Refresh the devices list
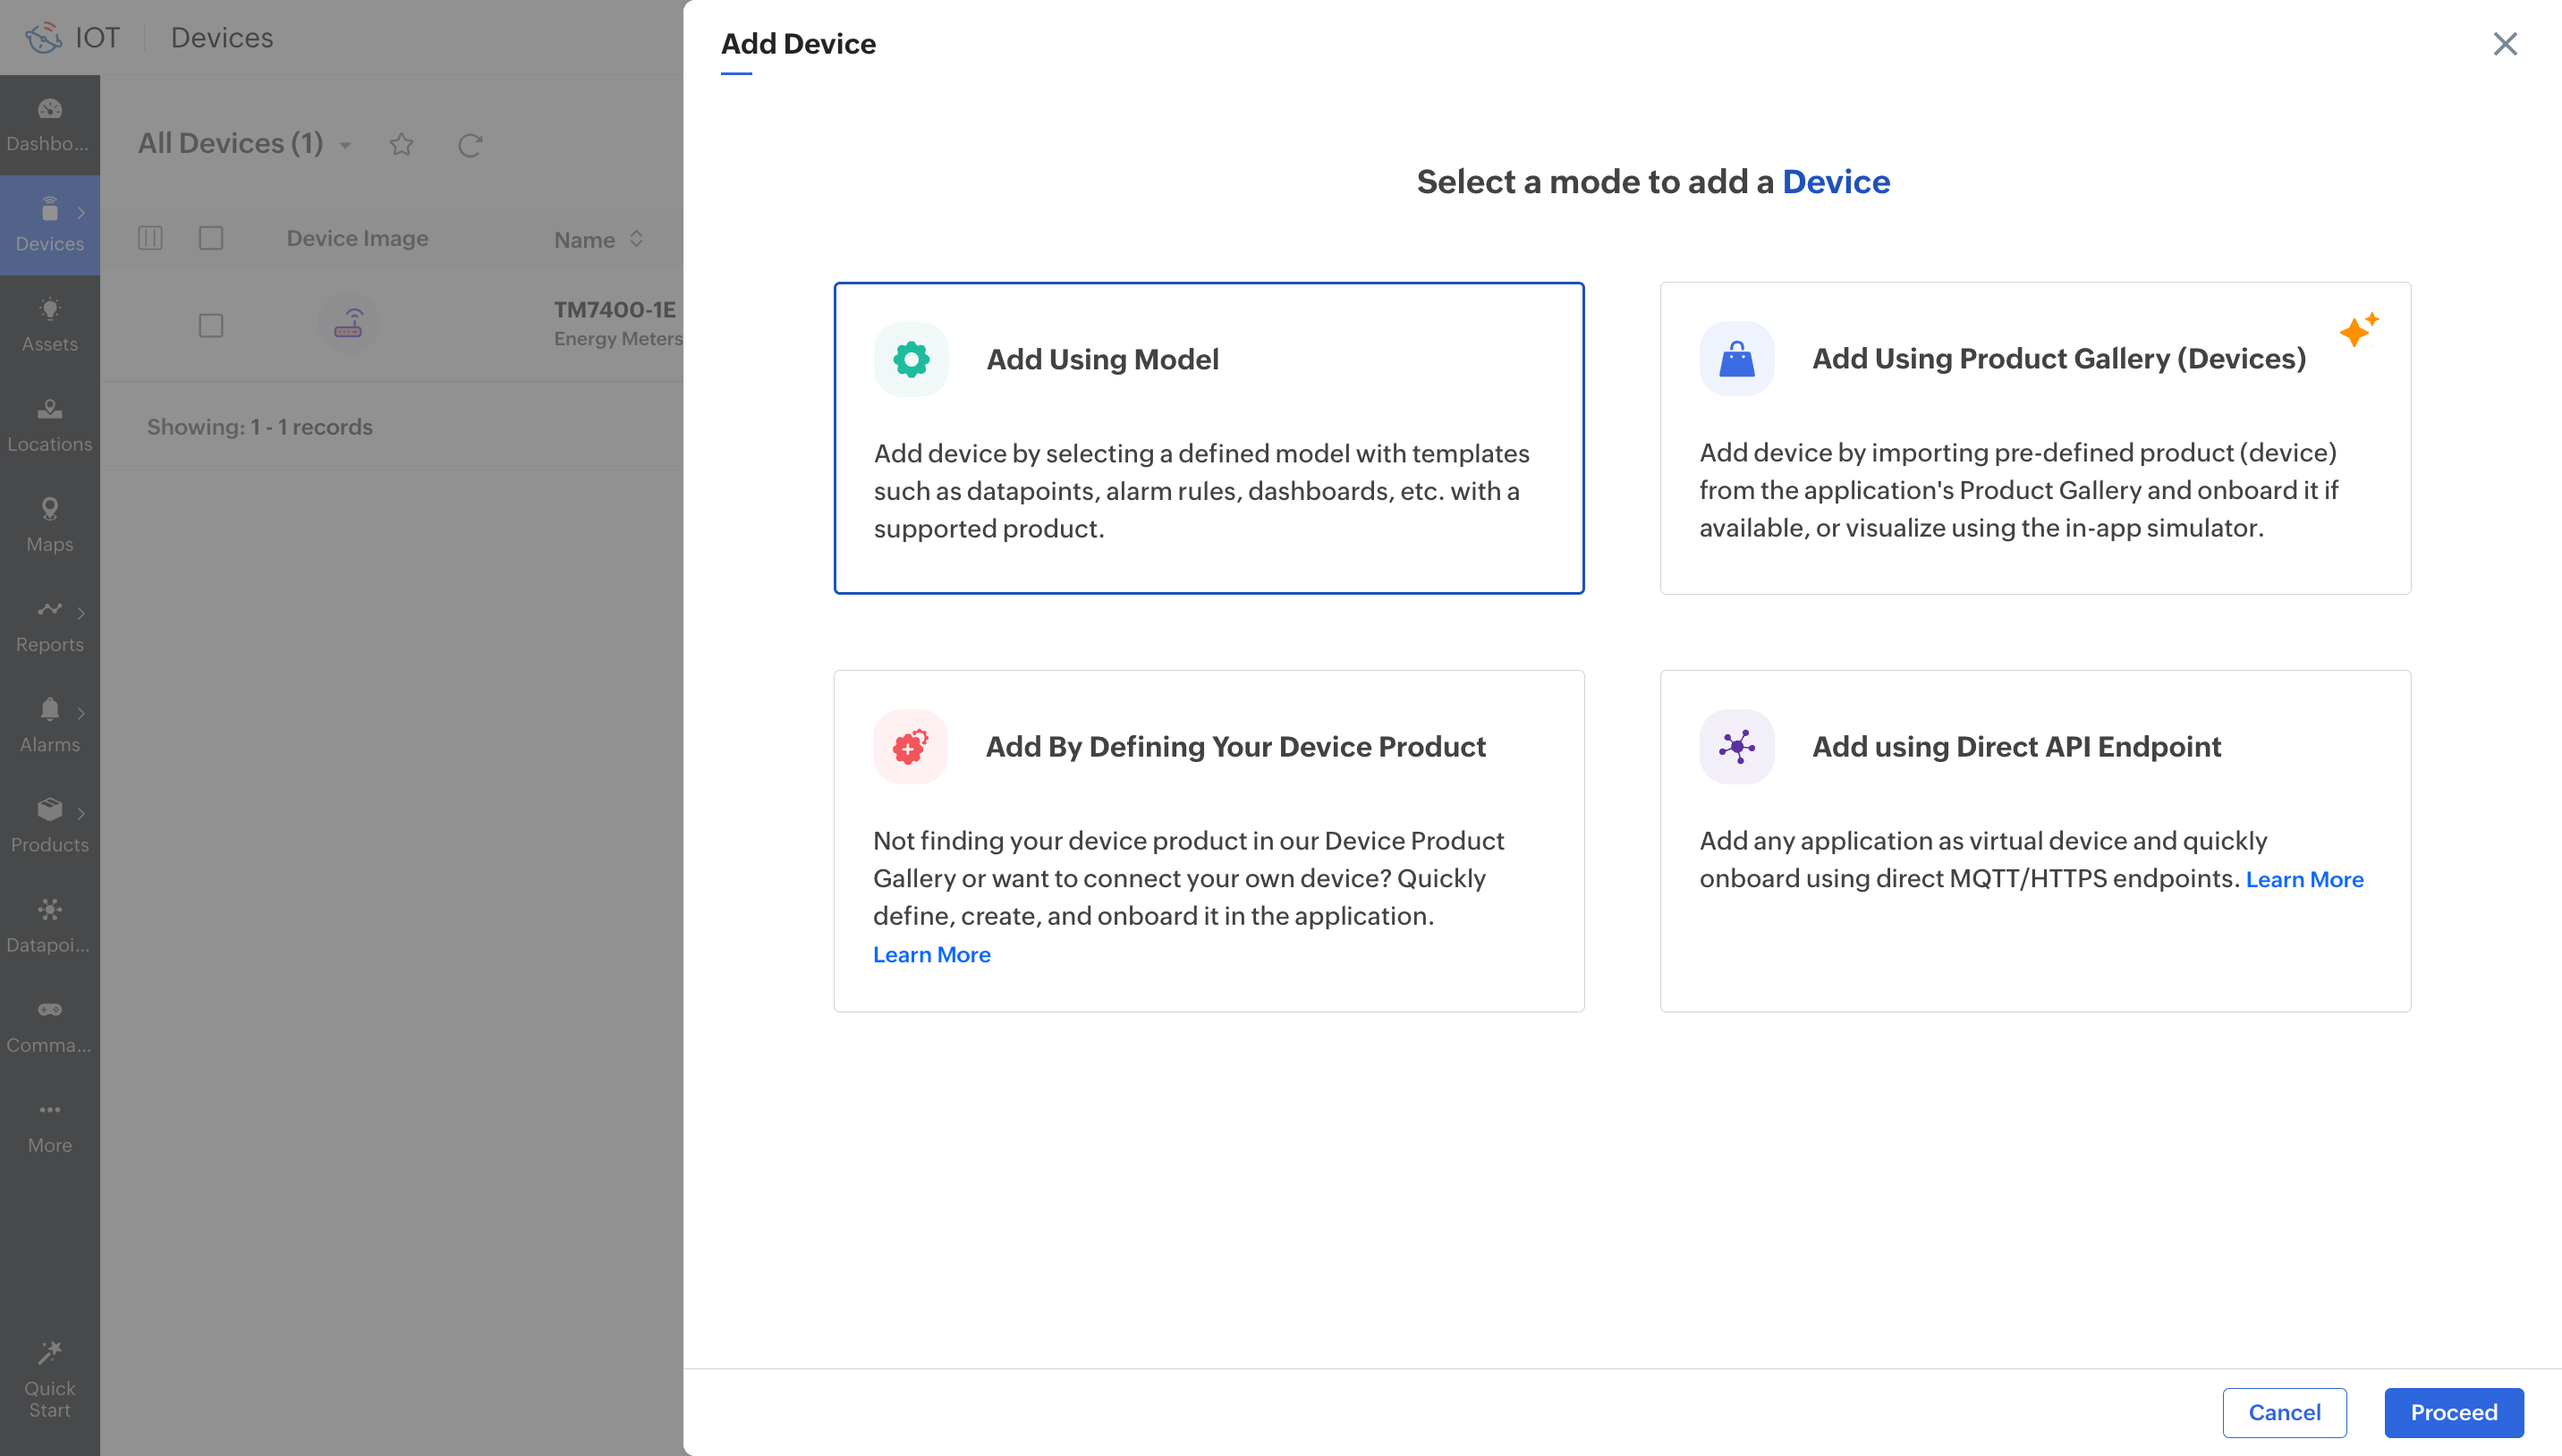 [x=470, y=145]
